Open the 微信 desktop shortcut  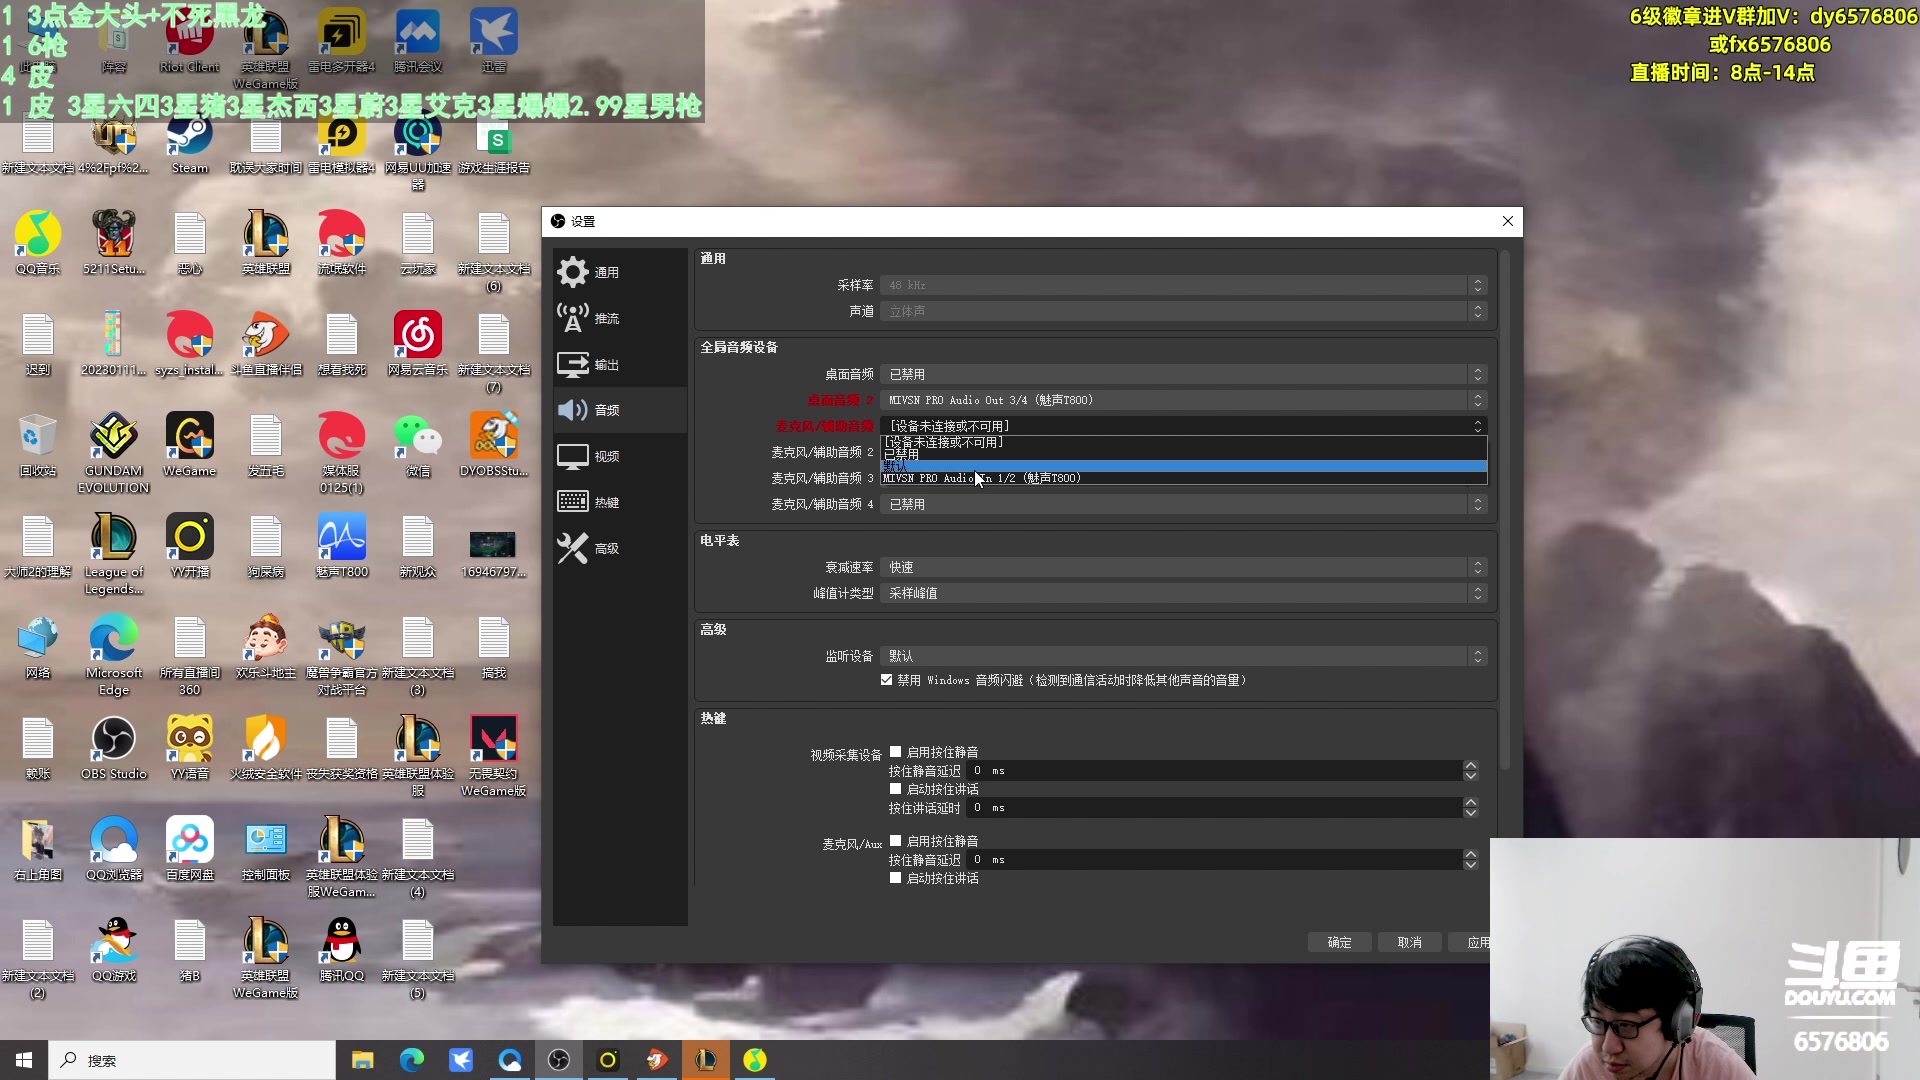(x=417, y=445)
